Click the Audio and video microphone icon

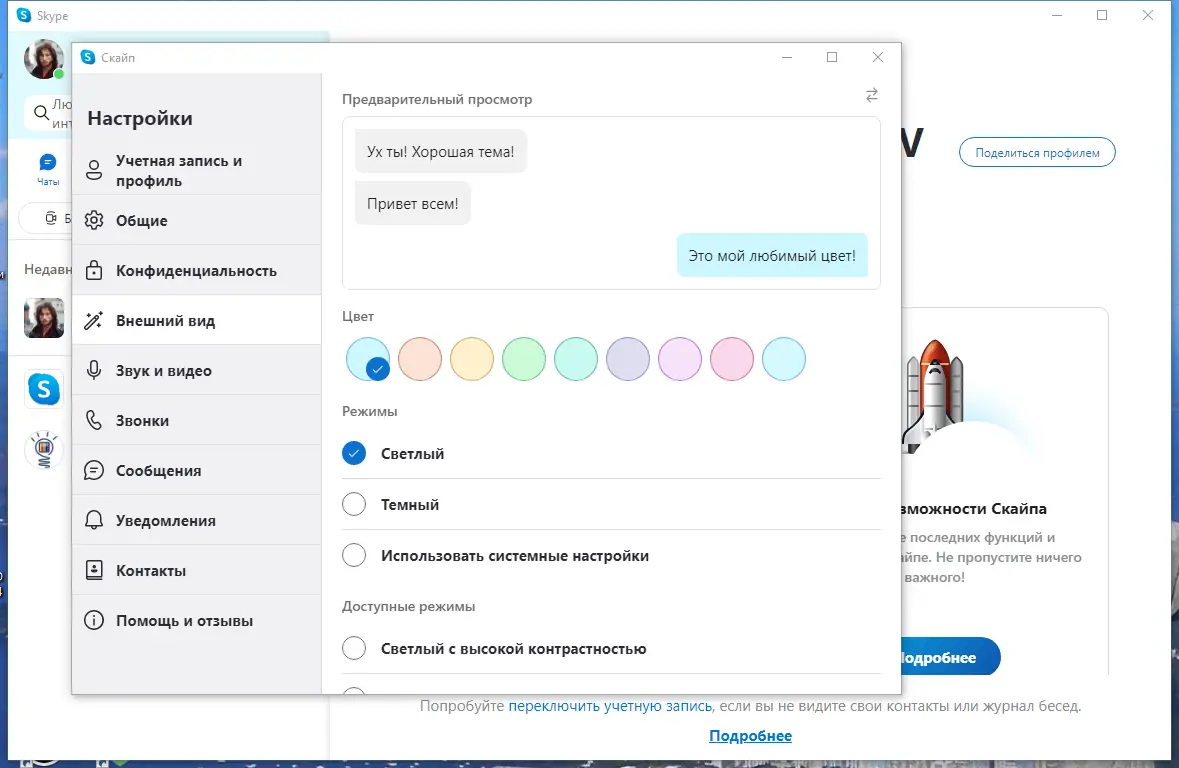[94, 370]
